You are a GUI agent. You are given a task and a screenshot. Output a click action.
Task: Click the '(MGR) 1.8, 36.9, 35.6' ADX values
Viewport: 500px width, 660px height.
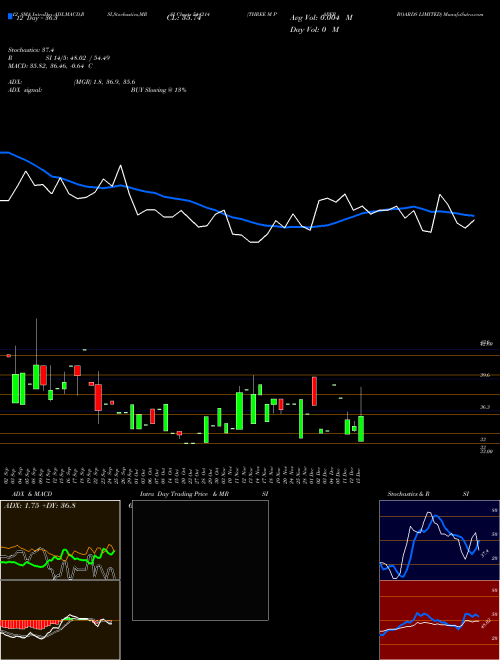104,82
